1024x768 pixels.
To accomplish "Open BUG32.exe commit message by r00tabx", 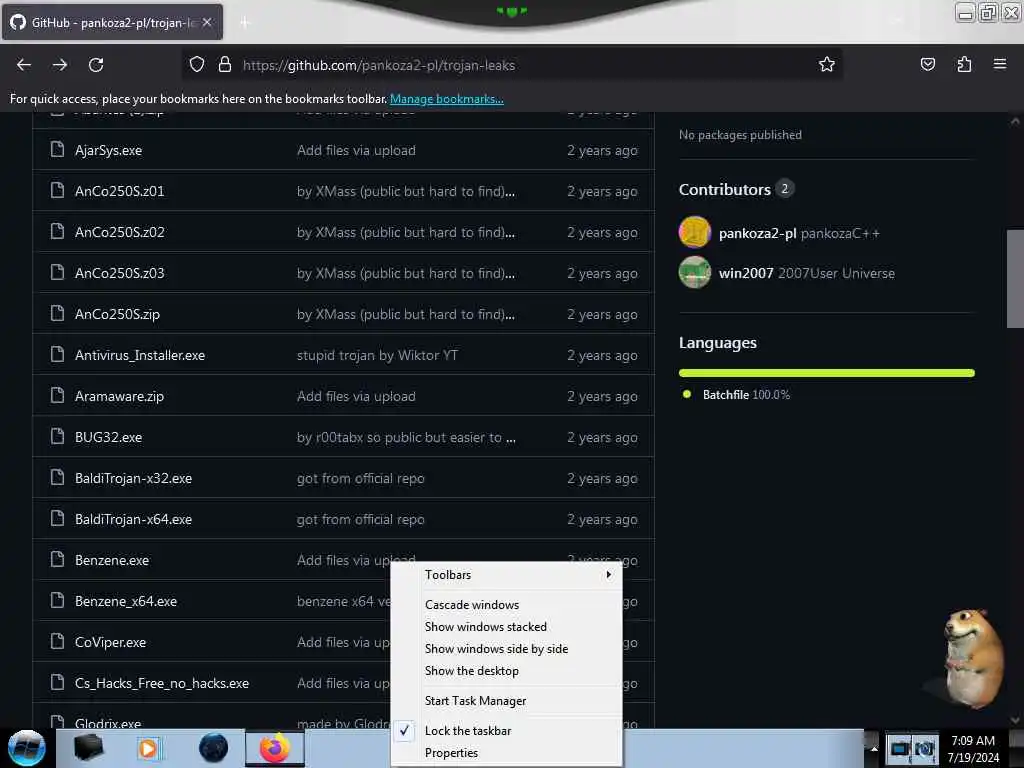I will 406,437.
